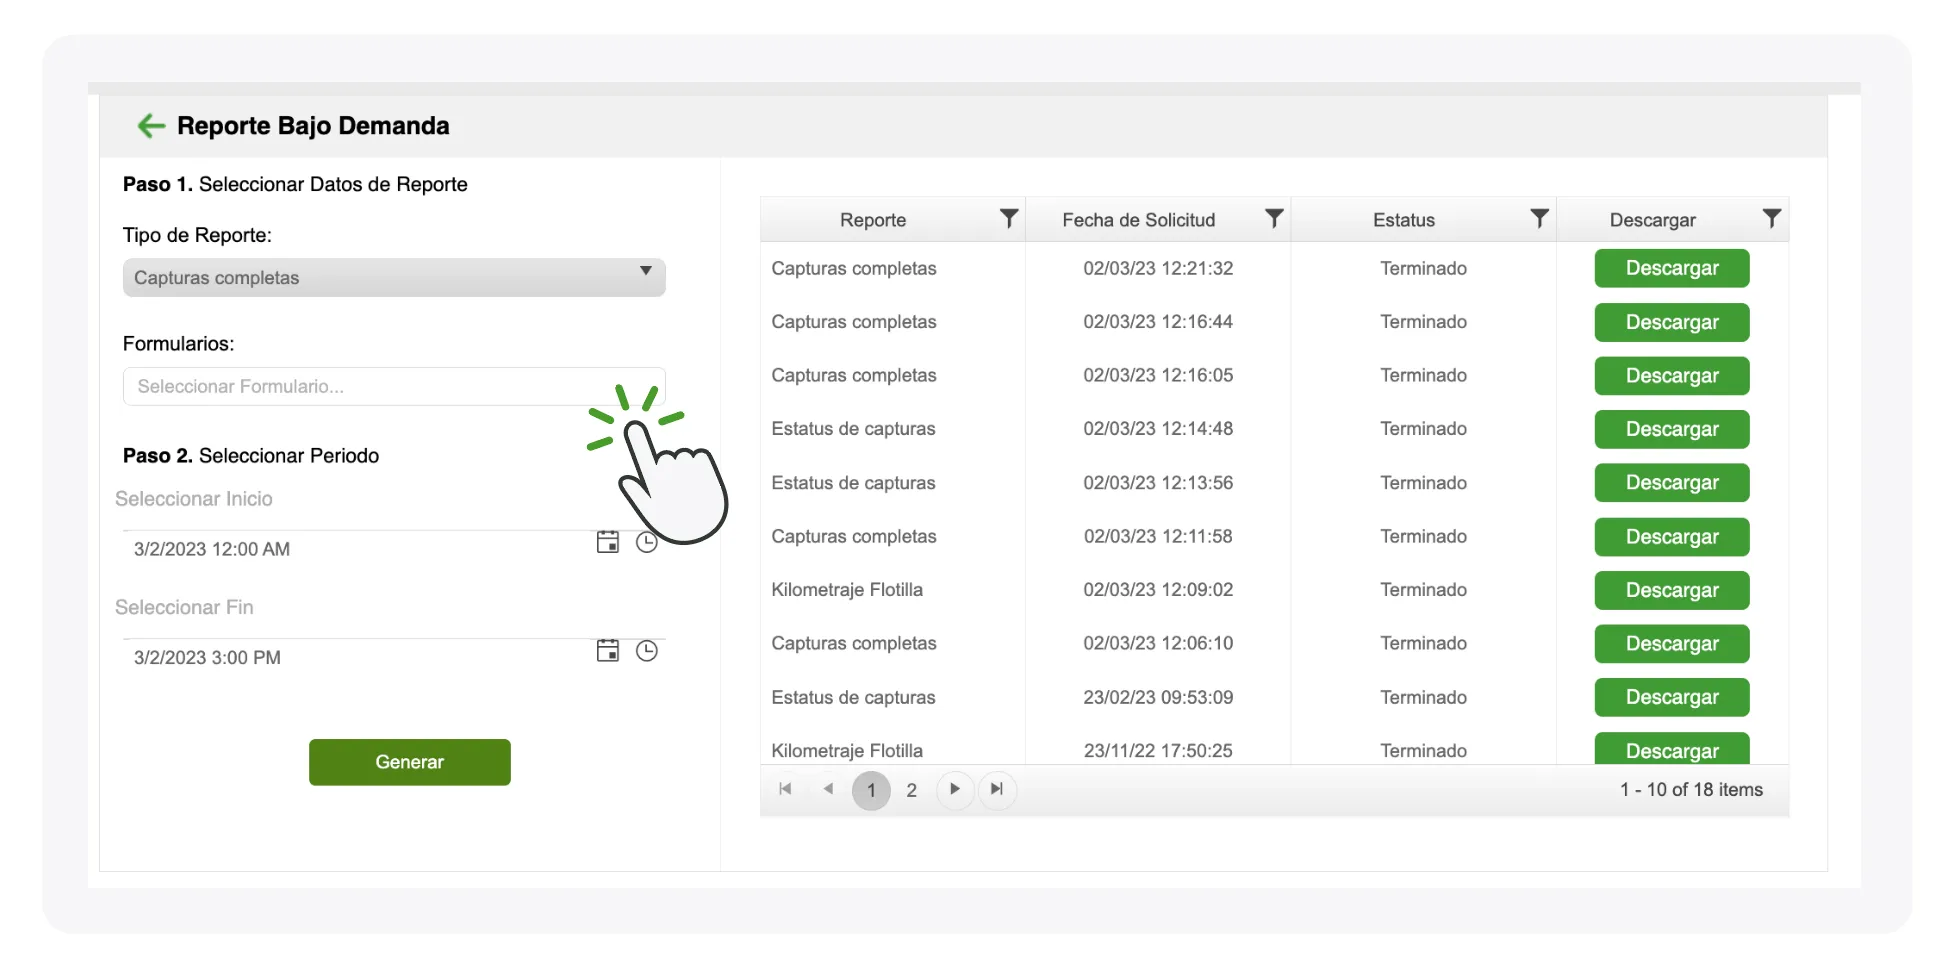
Task: Open clock time picker for Seleccionar Inicio
Action: pyautogui.click(x=647, y=542)
